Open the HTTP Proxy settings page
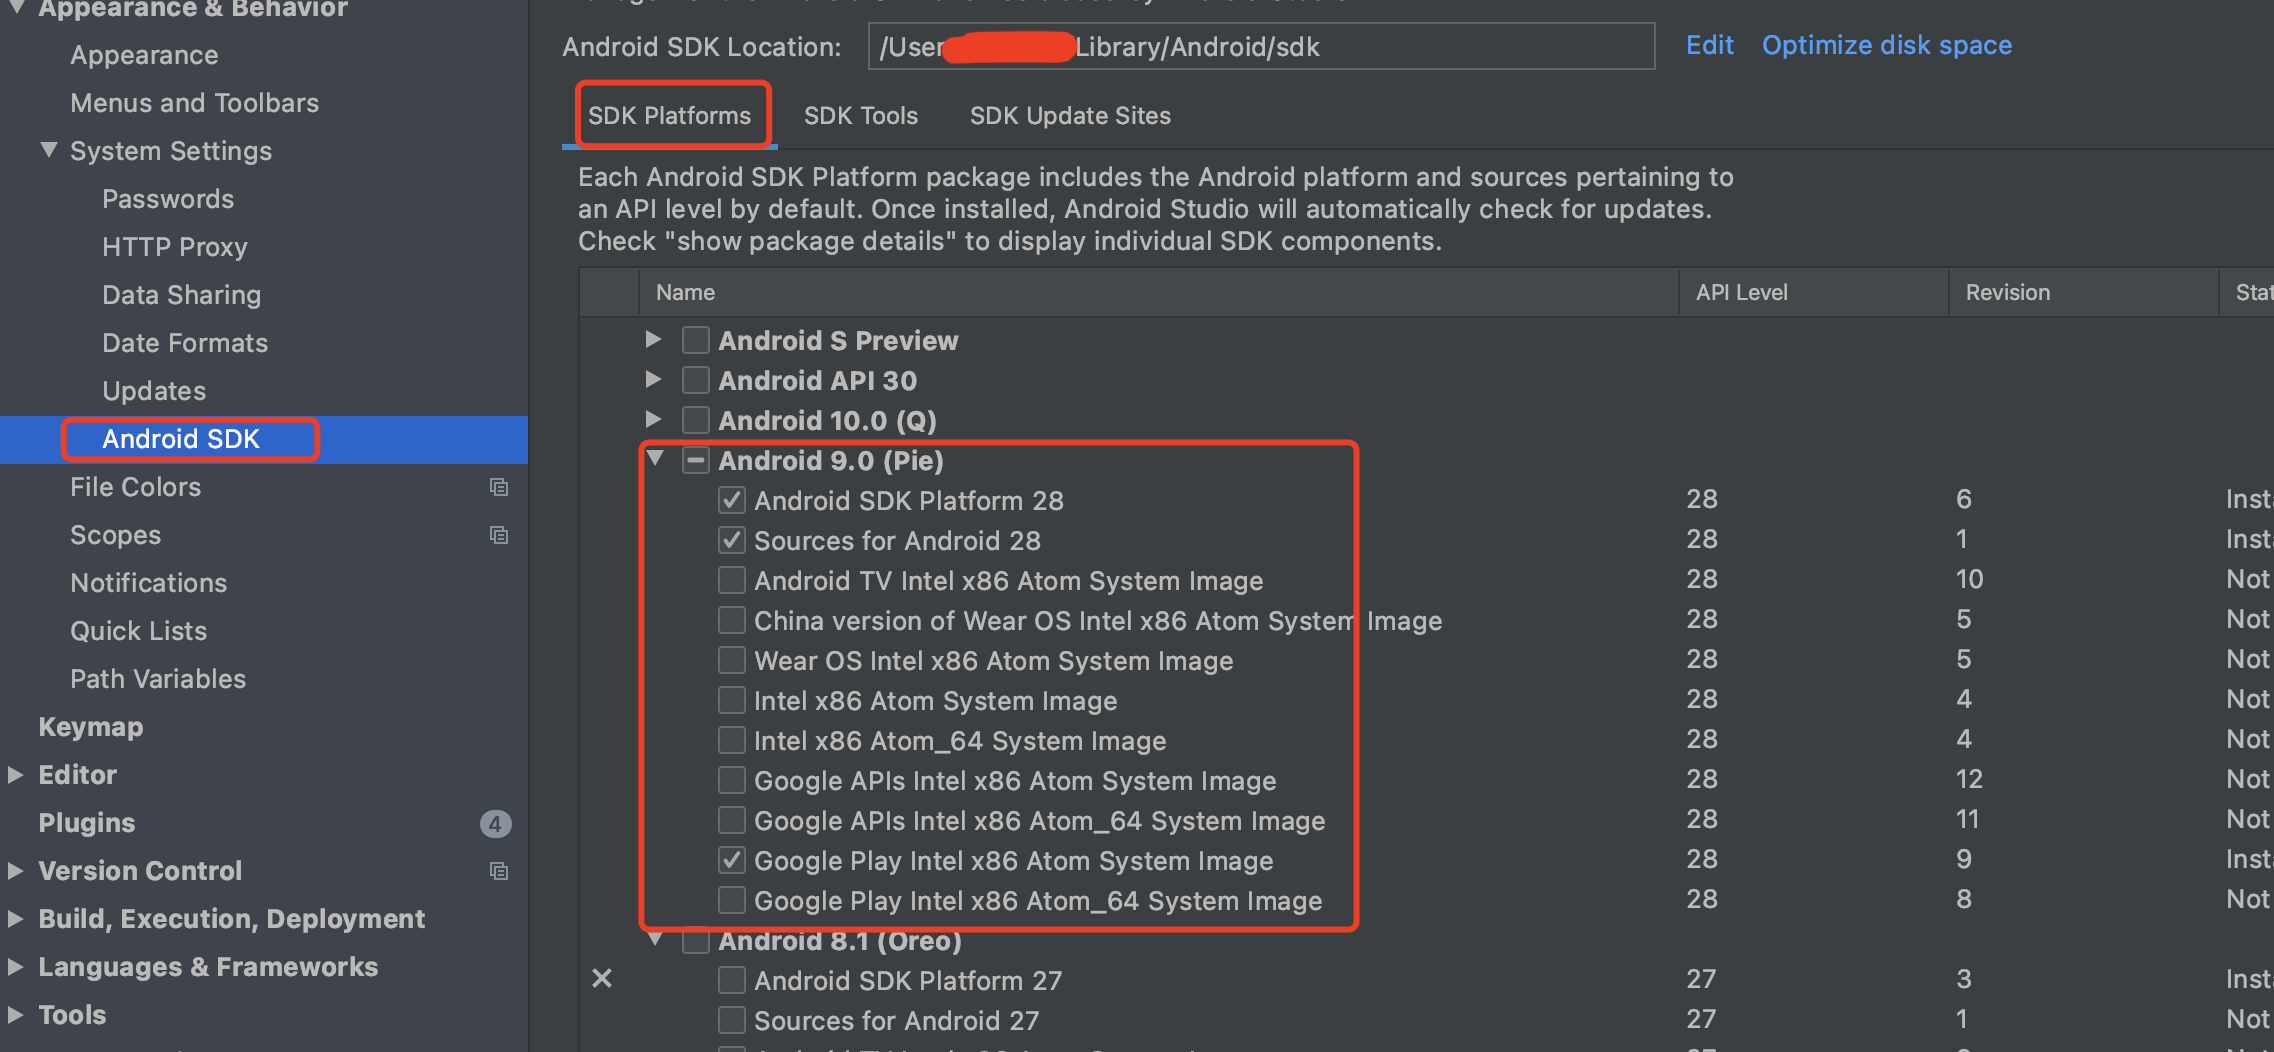Viewport: 2274px width, 1052px height. pyautogui.click(x=175, y=247)
